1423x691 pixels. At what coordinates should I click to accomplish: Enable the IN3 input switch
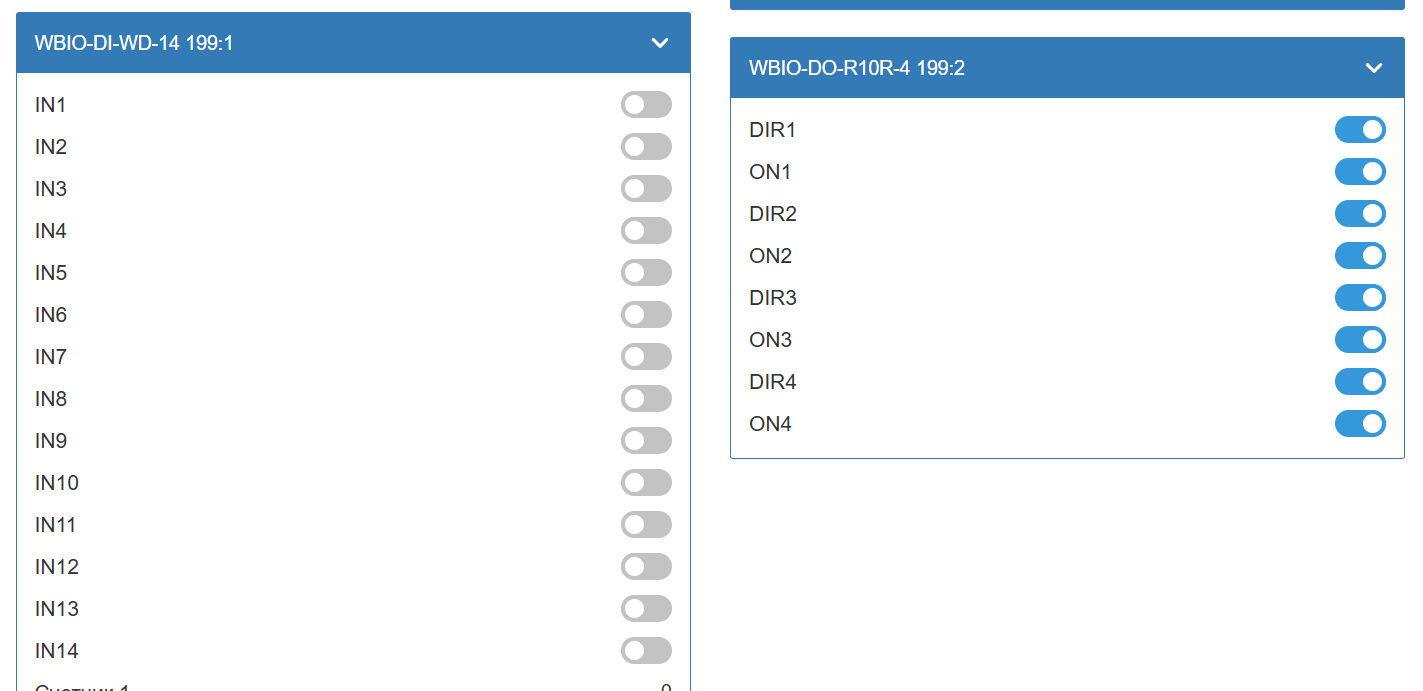646,189
